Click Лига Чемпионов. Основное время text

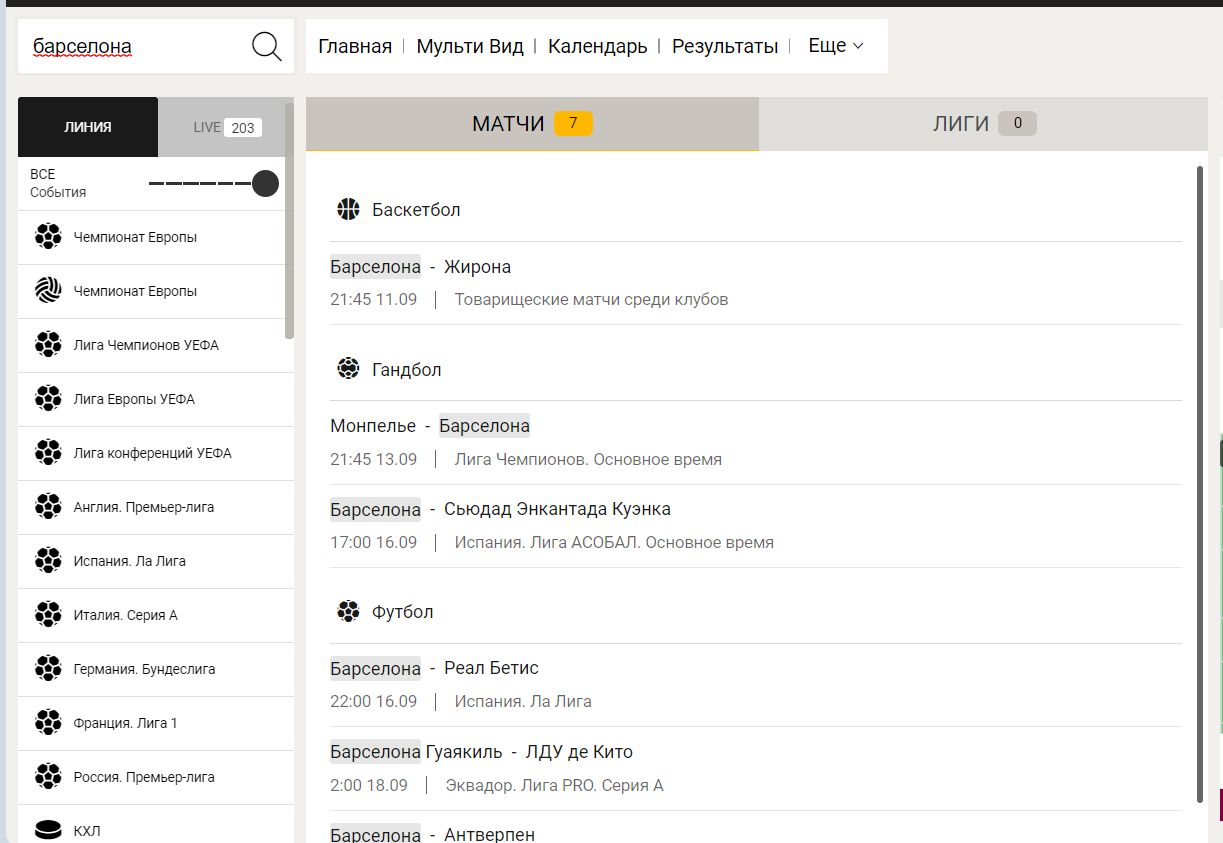pyautogui.click(x=588, y=459)
